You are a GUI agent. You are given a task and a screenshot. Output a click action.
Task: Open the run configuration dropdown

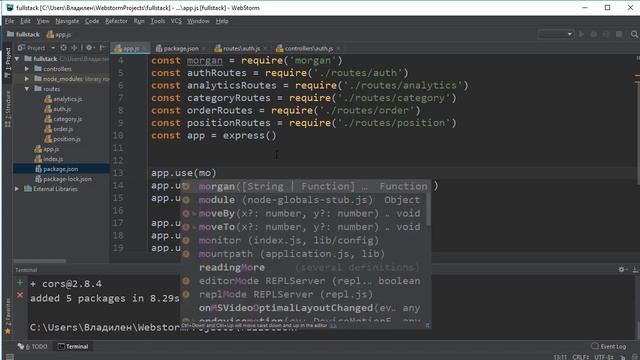coord(556,34)
